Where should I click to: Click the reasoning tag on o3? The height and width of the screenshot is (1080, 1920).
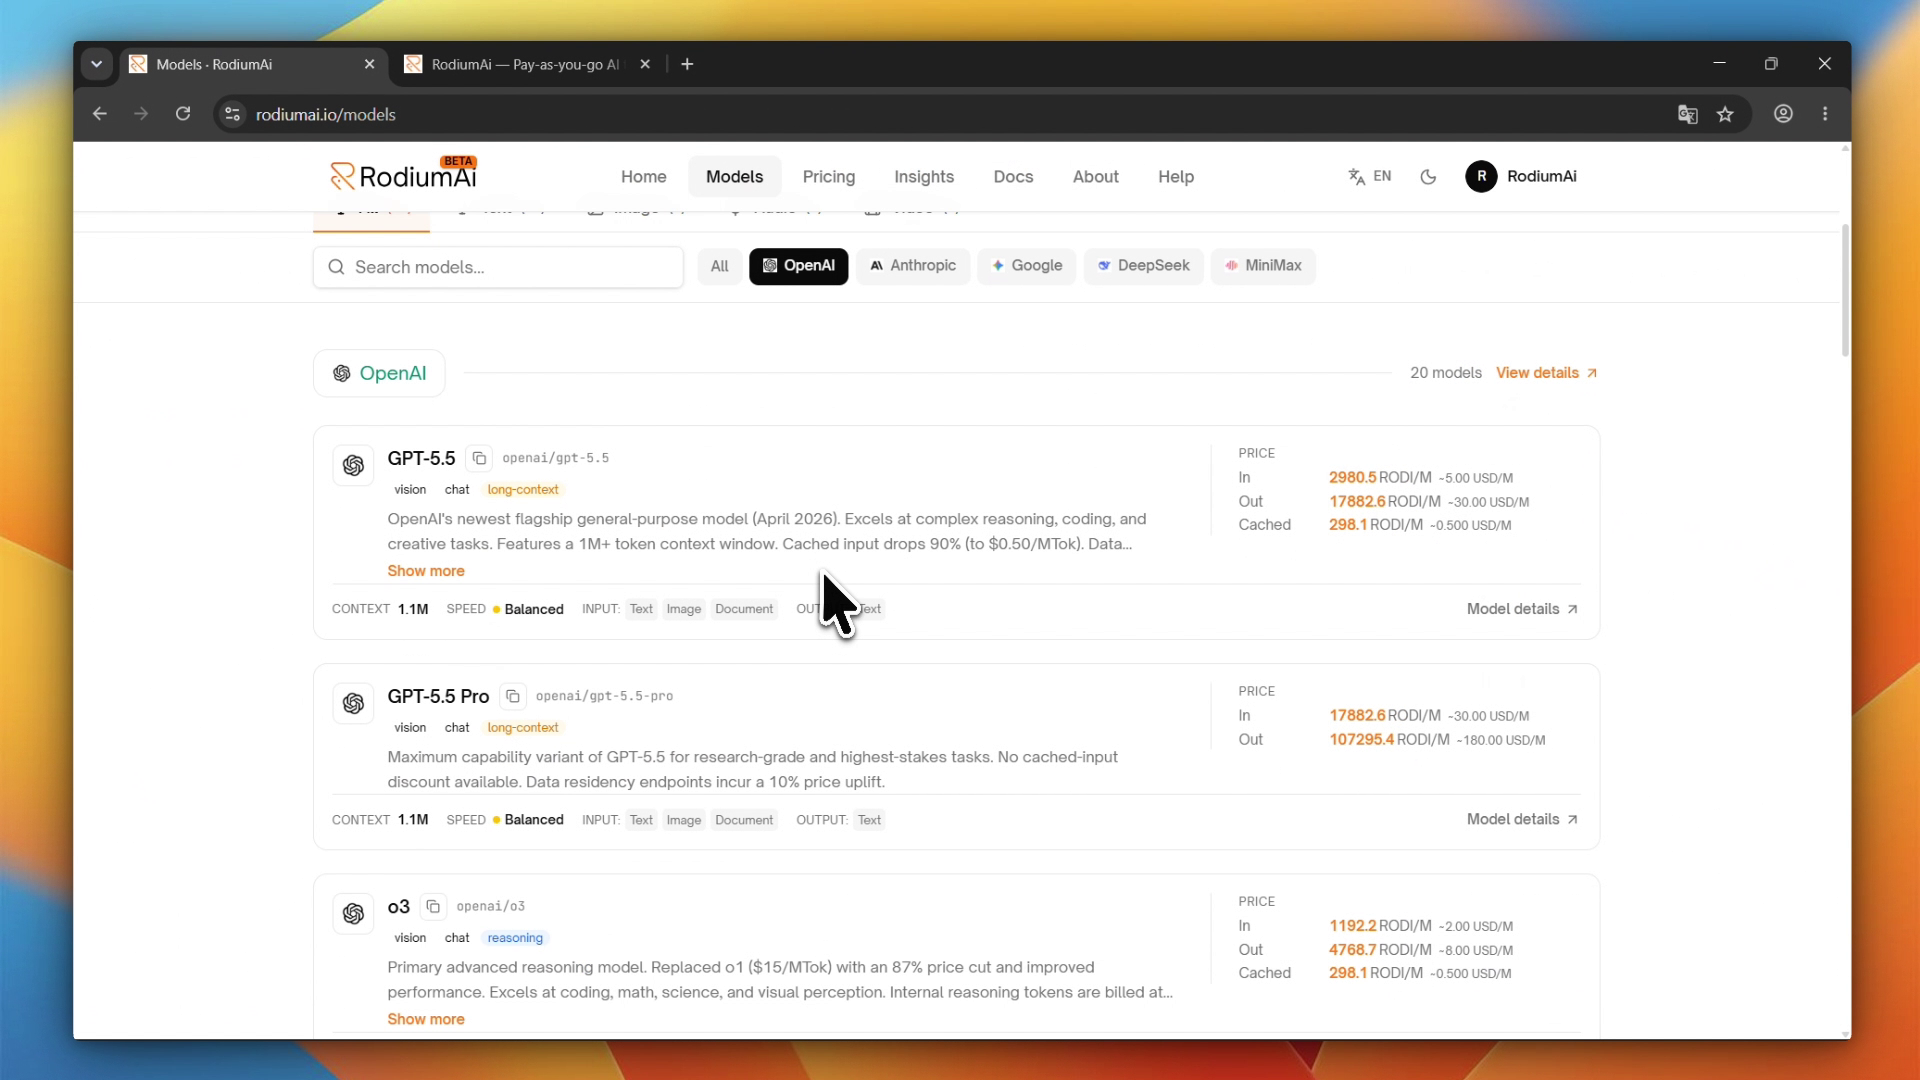(515, 938)
